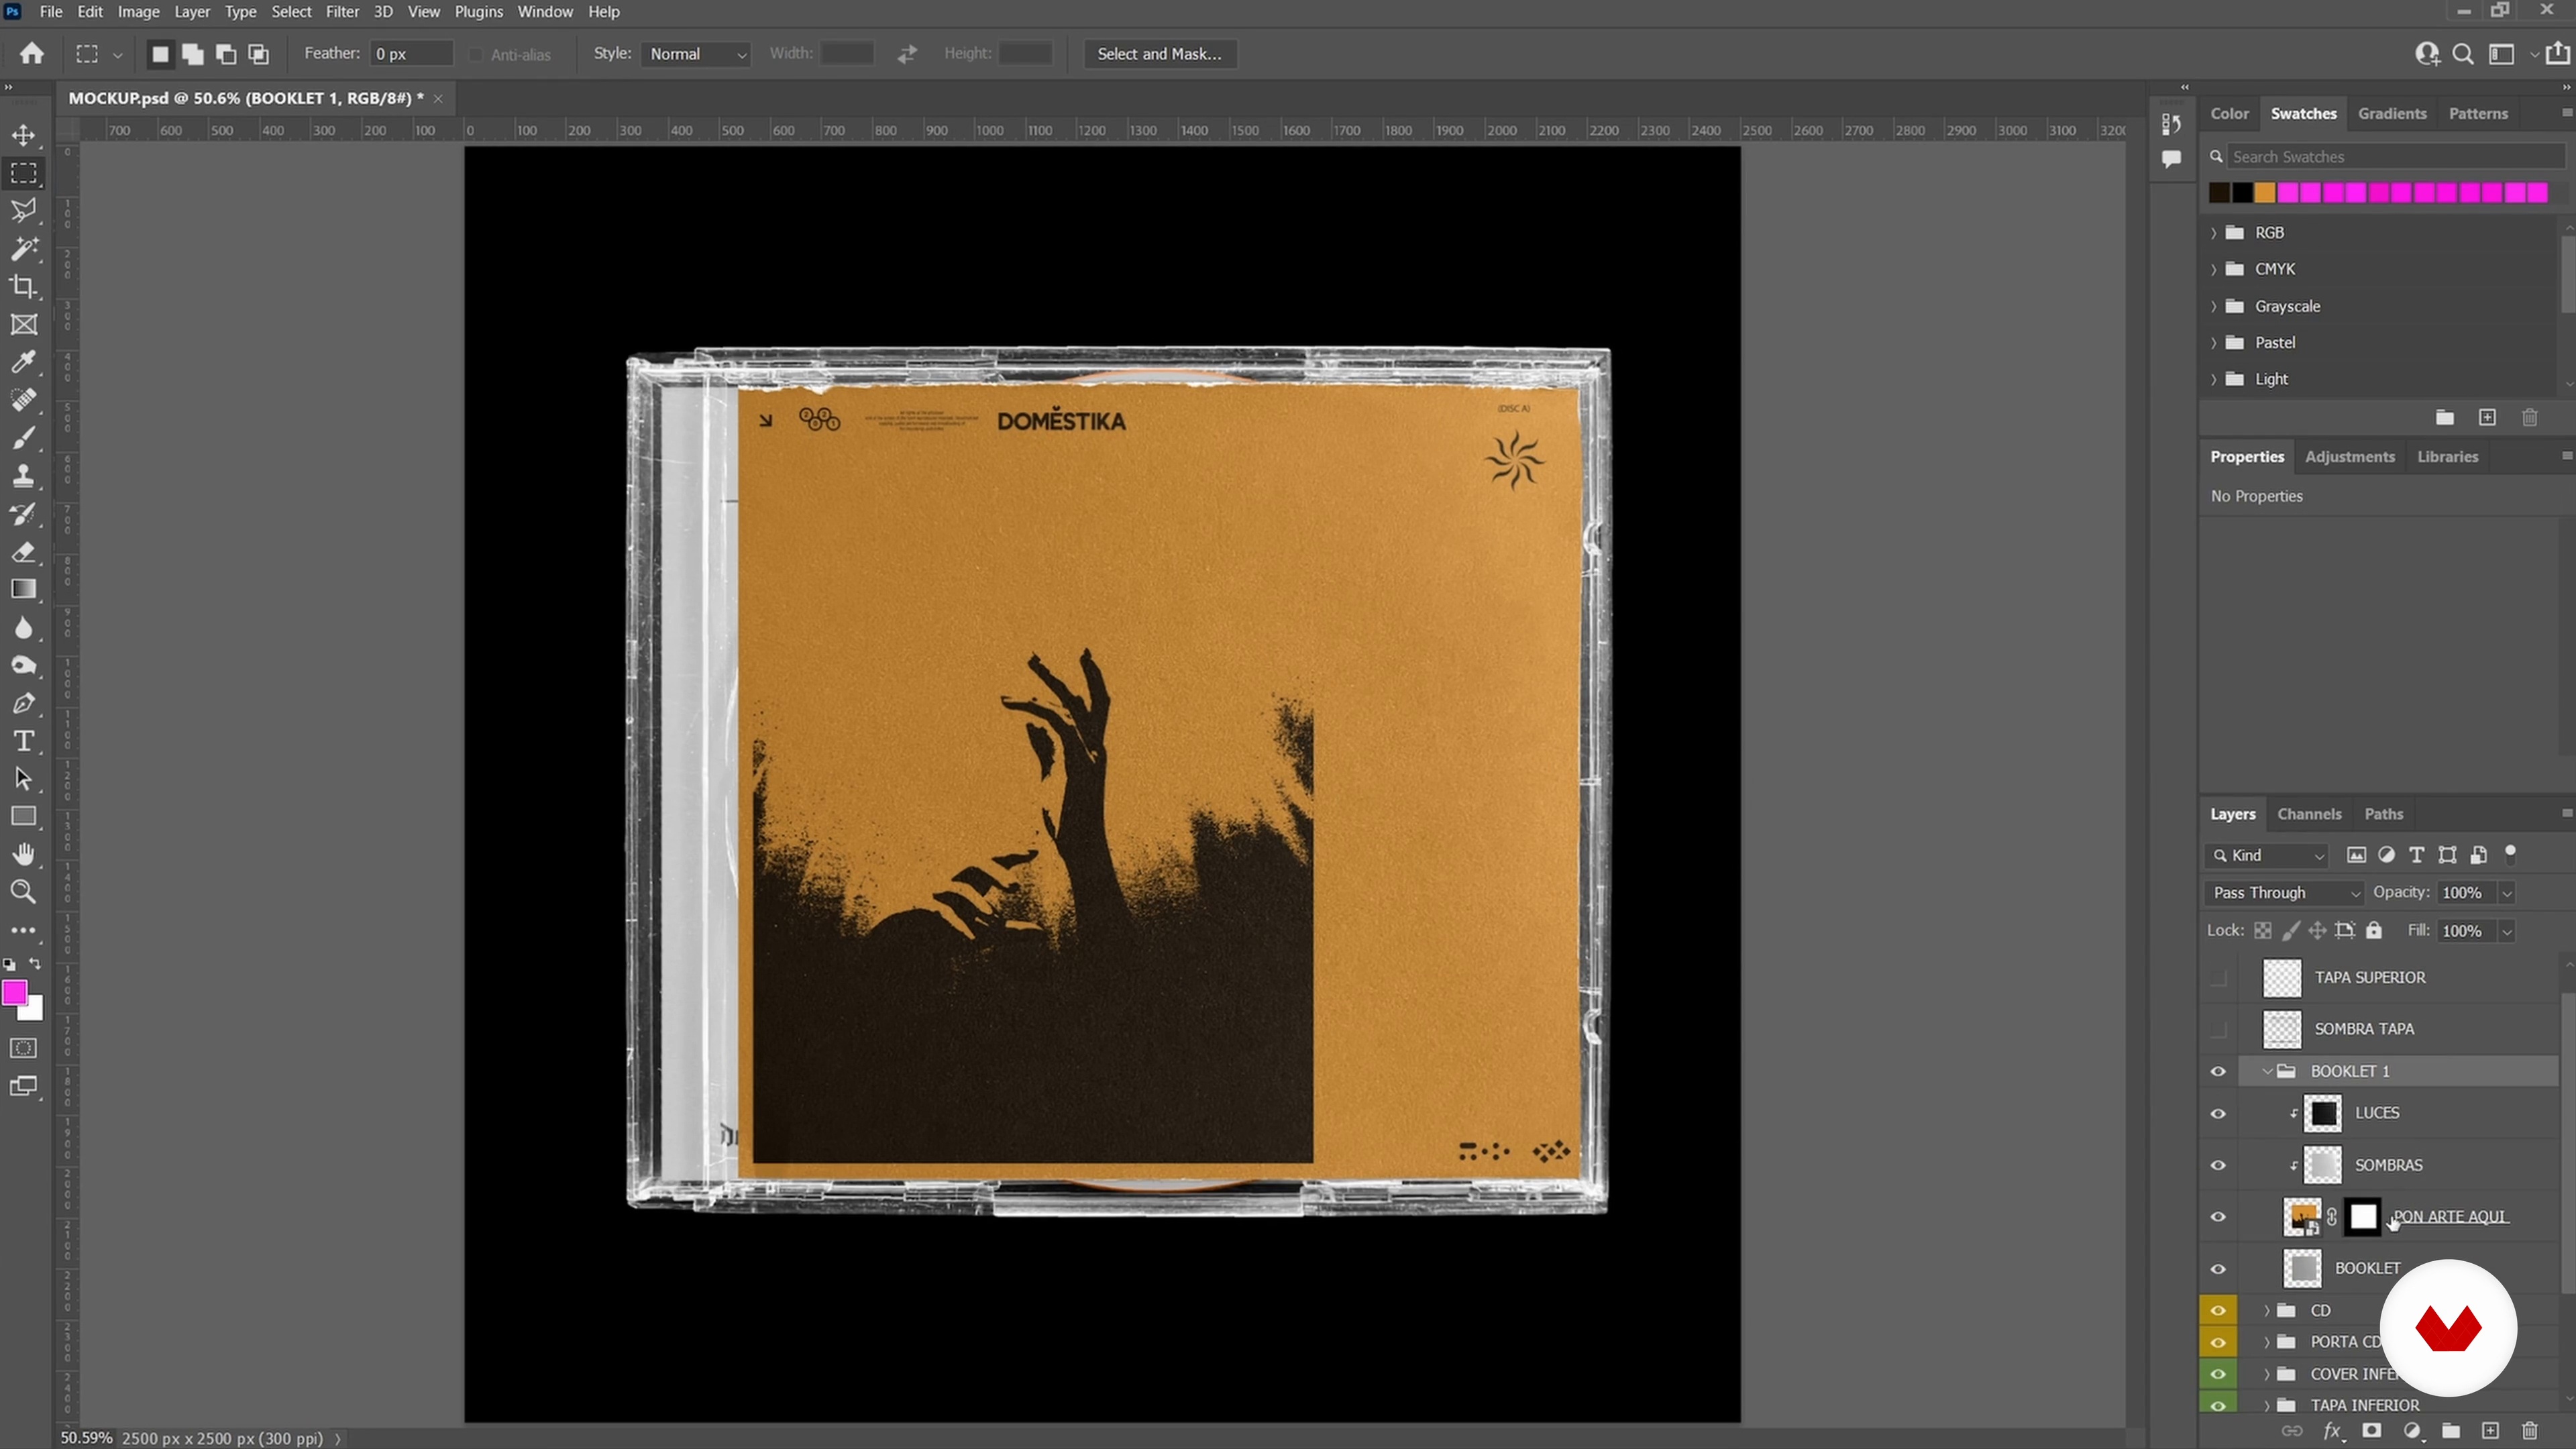The height and width of the screenshot is (1449, 2576).
Task: Select the Gradient tool
Action: pyautogui.click(x=24, y=589)
